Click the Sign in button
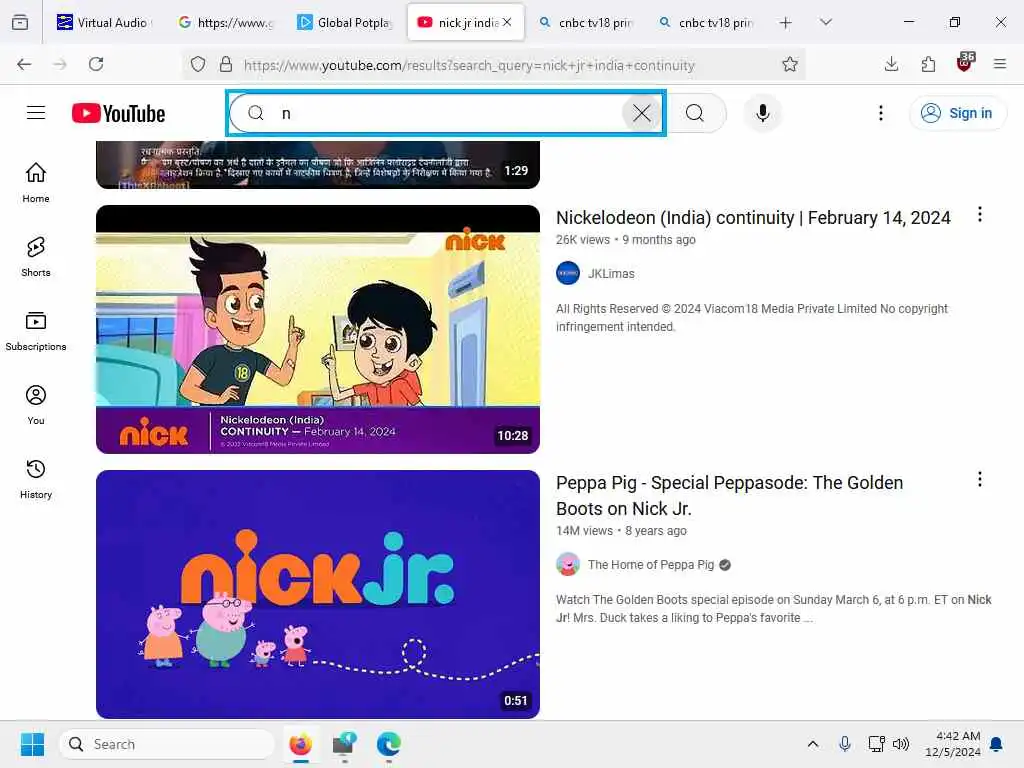 pyautogui.click(x=957, y=113)
